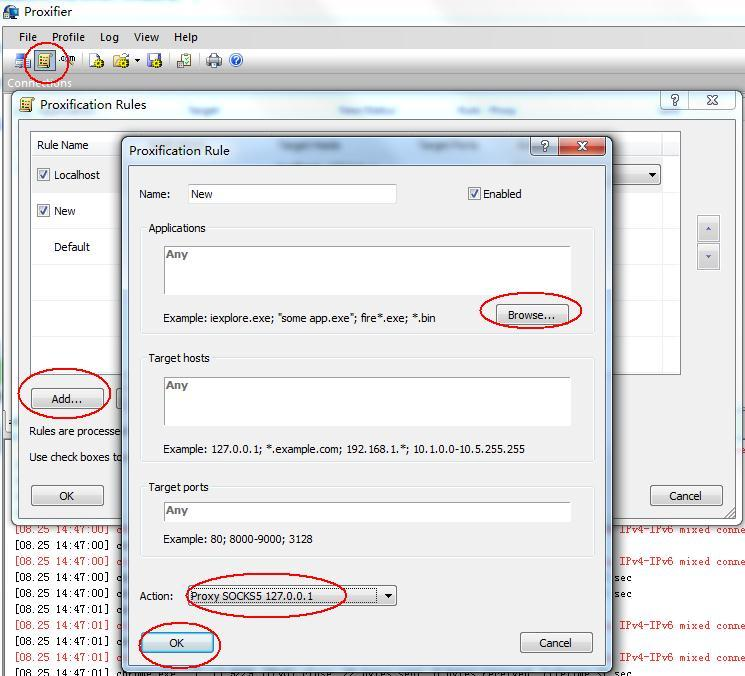Click the Proxification Rules toolbar icon
Viewport: 745px width, 676px height.
[x=45, y=61]
